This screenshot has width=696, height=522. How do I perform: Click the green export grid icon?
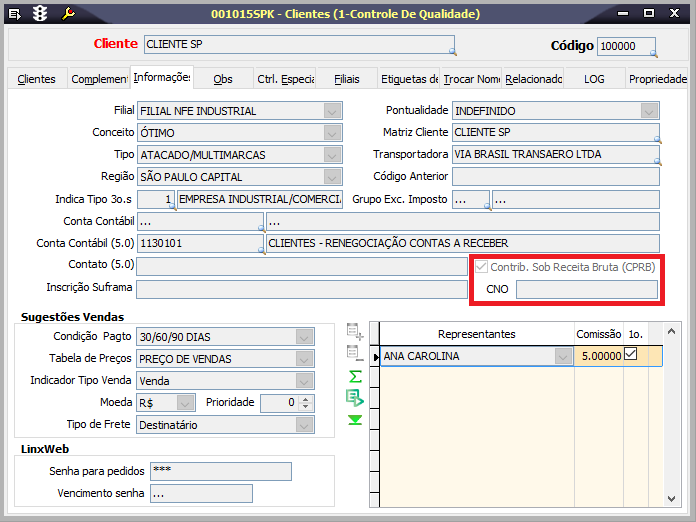[355, 398]
